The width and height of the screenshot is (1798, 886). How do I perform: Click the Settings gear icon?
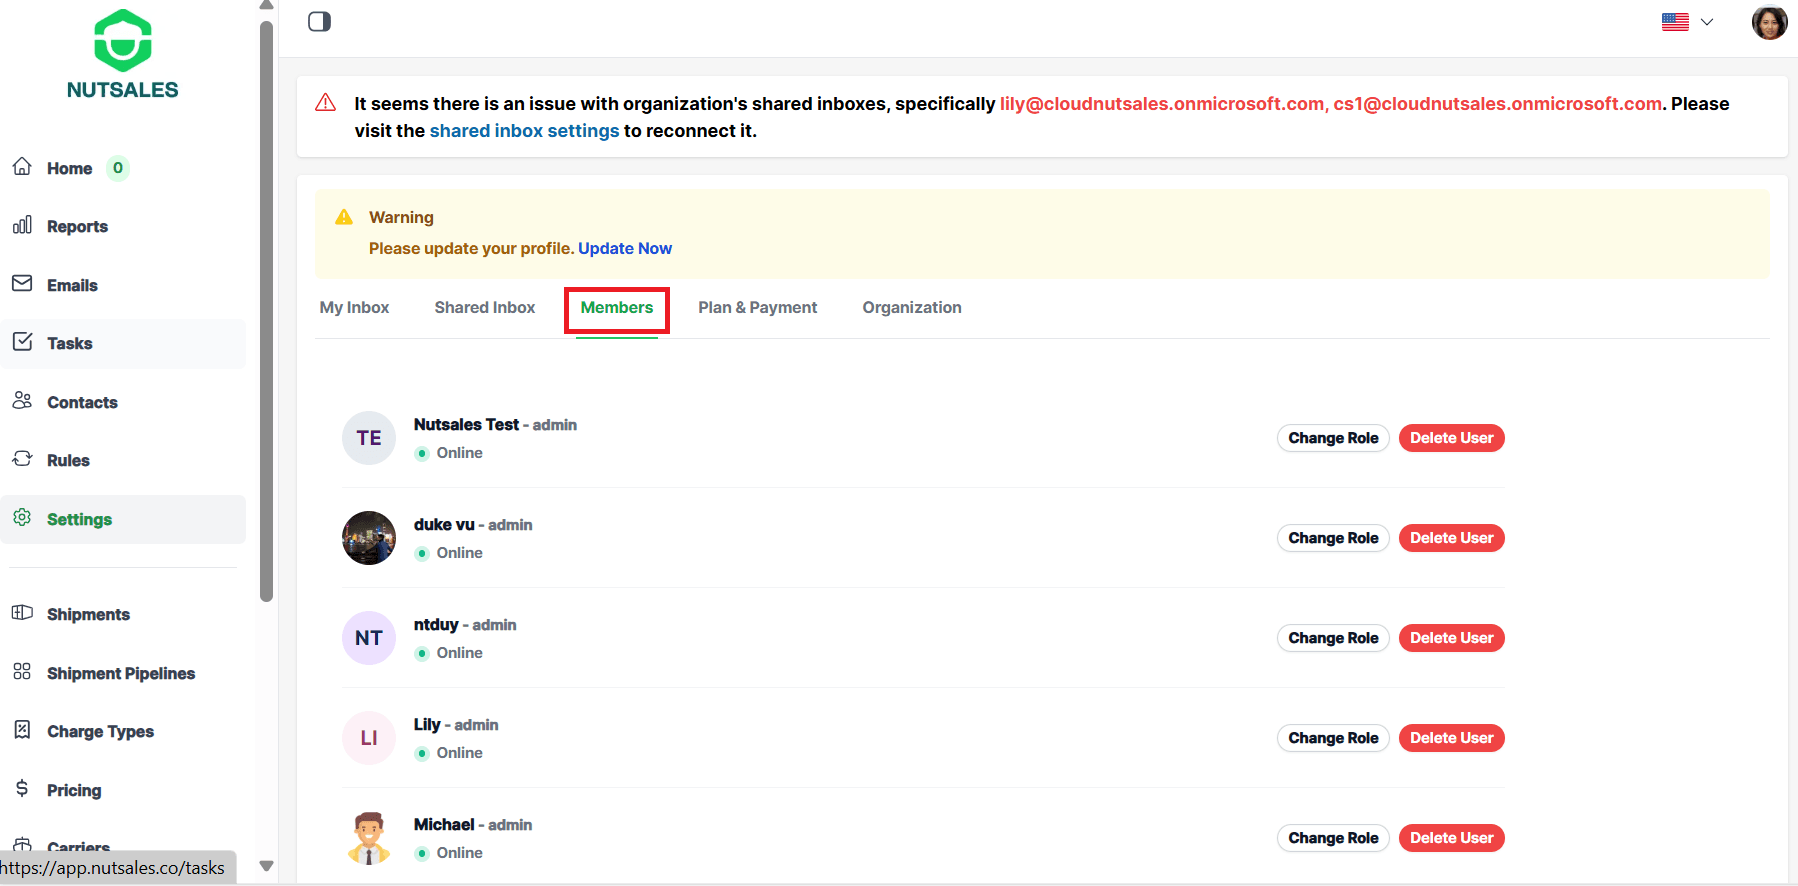coord(22,518)
